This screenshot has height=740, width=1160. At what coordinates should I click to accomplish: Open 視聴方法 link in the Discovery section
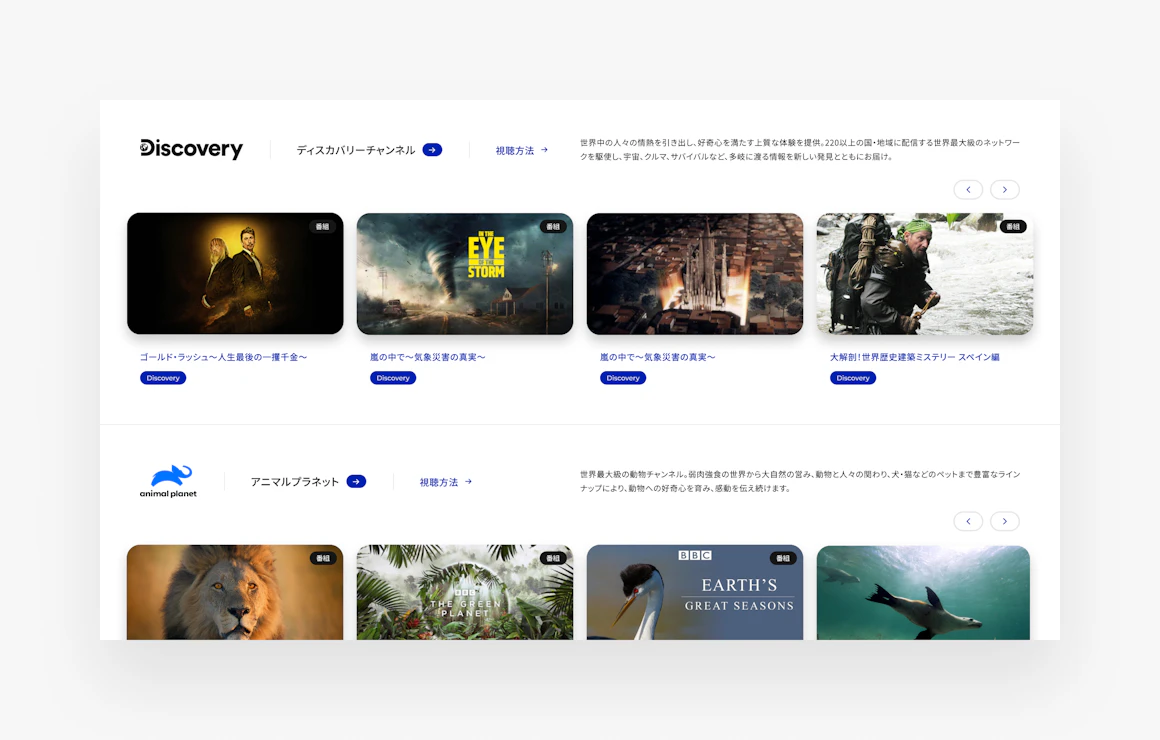pos(522,150)
